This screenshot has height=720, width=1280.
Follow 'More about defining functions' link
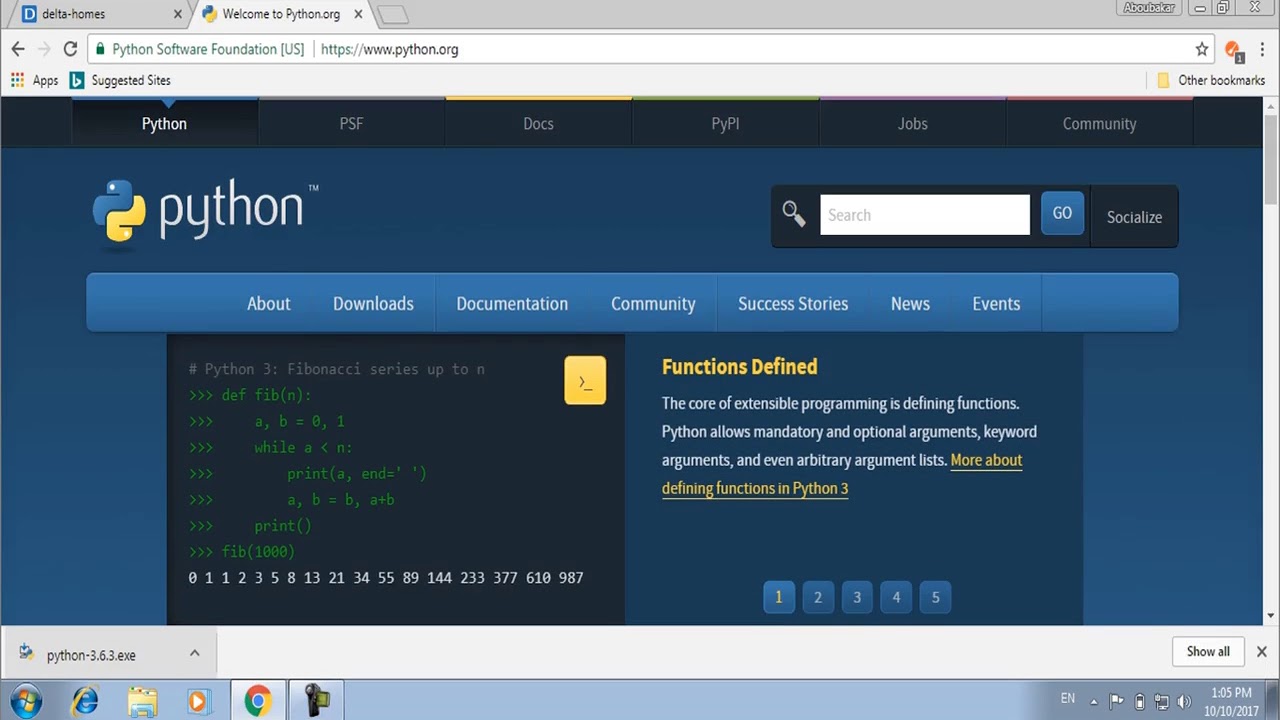[842, 474]
